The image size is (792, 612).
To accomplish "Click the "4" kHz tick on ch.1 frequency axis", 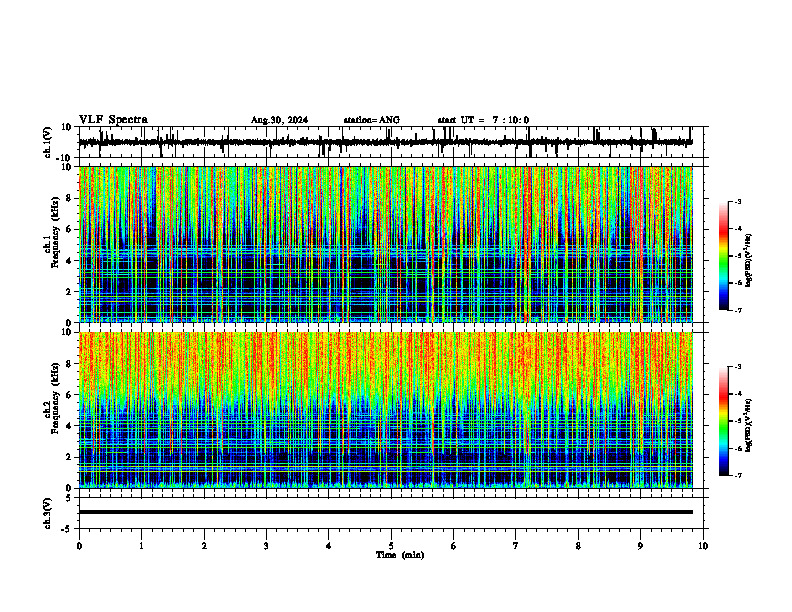I will click(70, 261).
